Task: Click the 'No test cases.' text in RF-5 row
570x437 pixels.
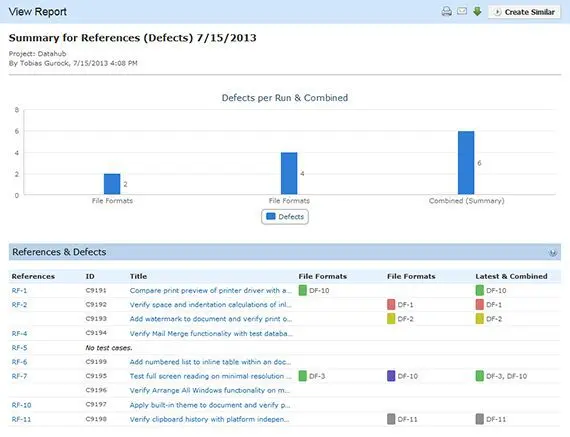Action: pos(109,348)
